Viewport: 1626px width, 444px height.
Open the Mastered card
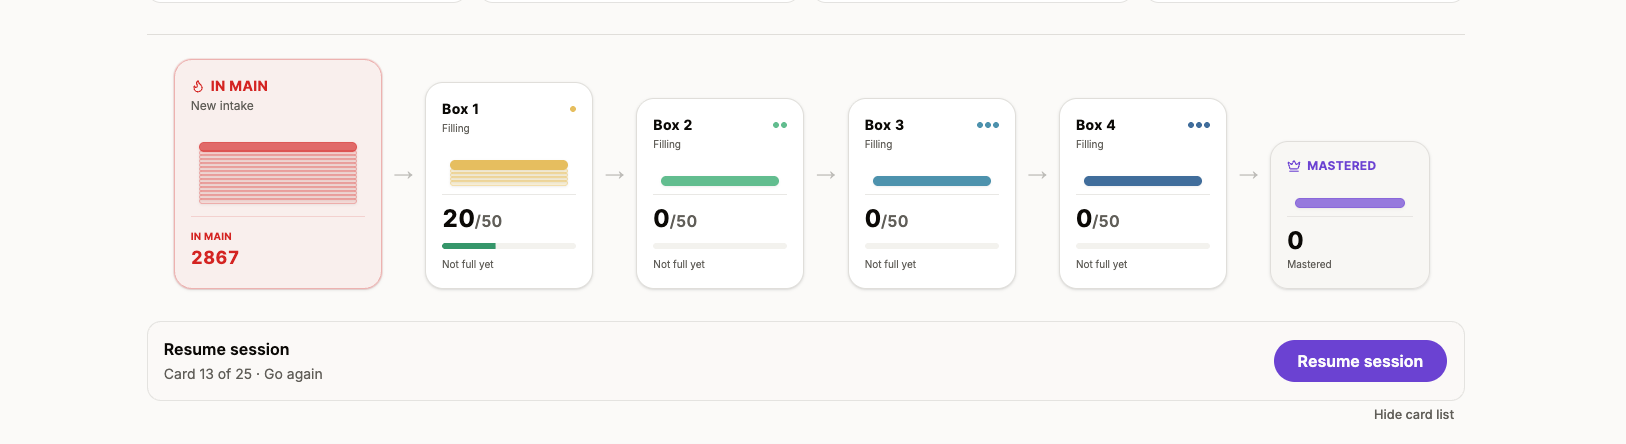(1350, 215)
